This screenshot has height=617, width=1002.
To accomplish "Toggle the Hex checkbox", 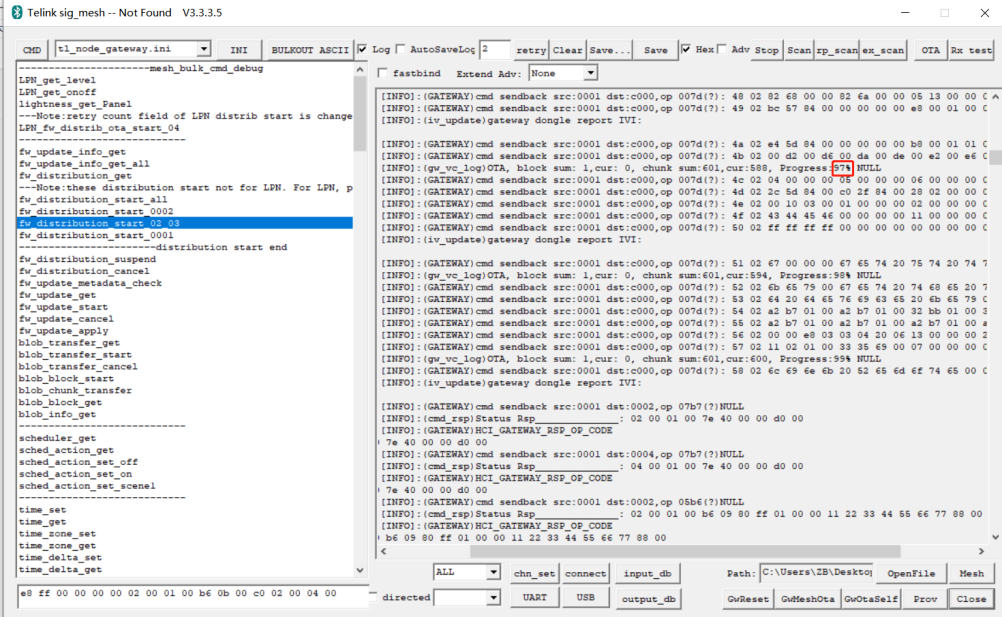I will coord(686,49).
